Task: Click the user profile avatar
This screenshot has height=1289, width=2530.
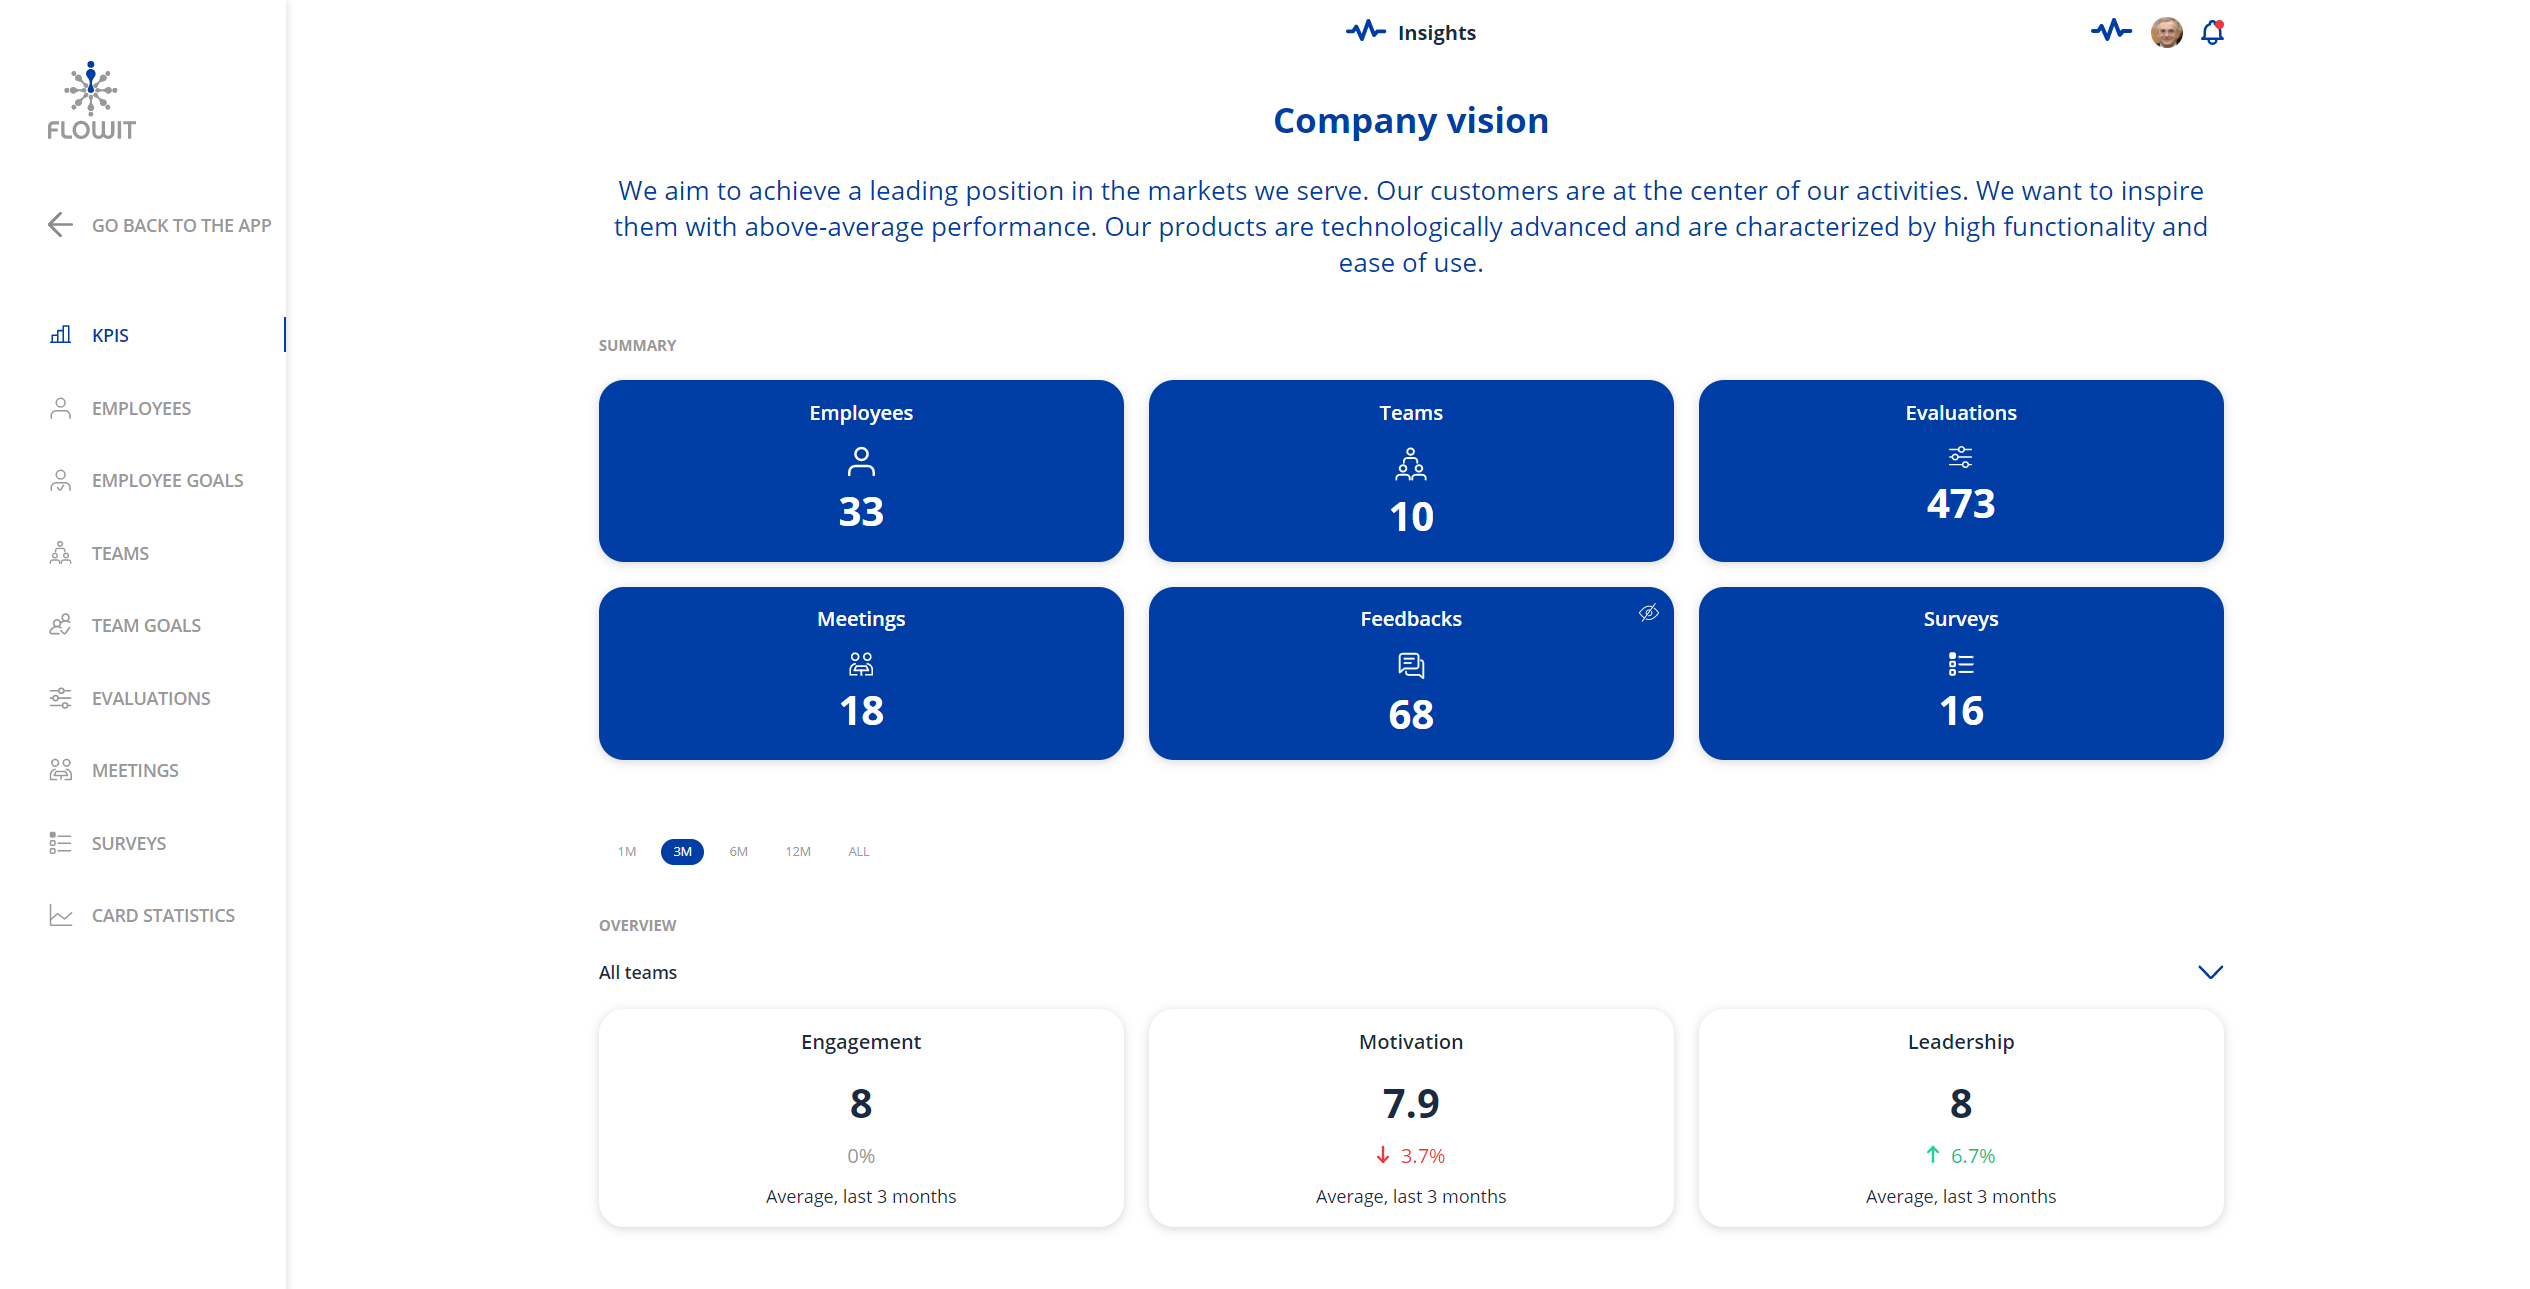Action: click(x=2165, y=32)
